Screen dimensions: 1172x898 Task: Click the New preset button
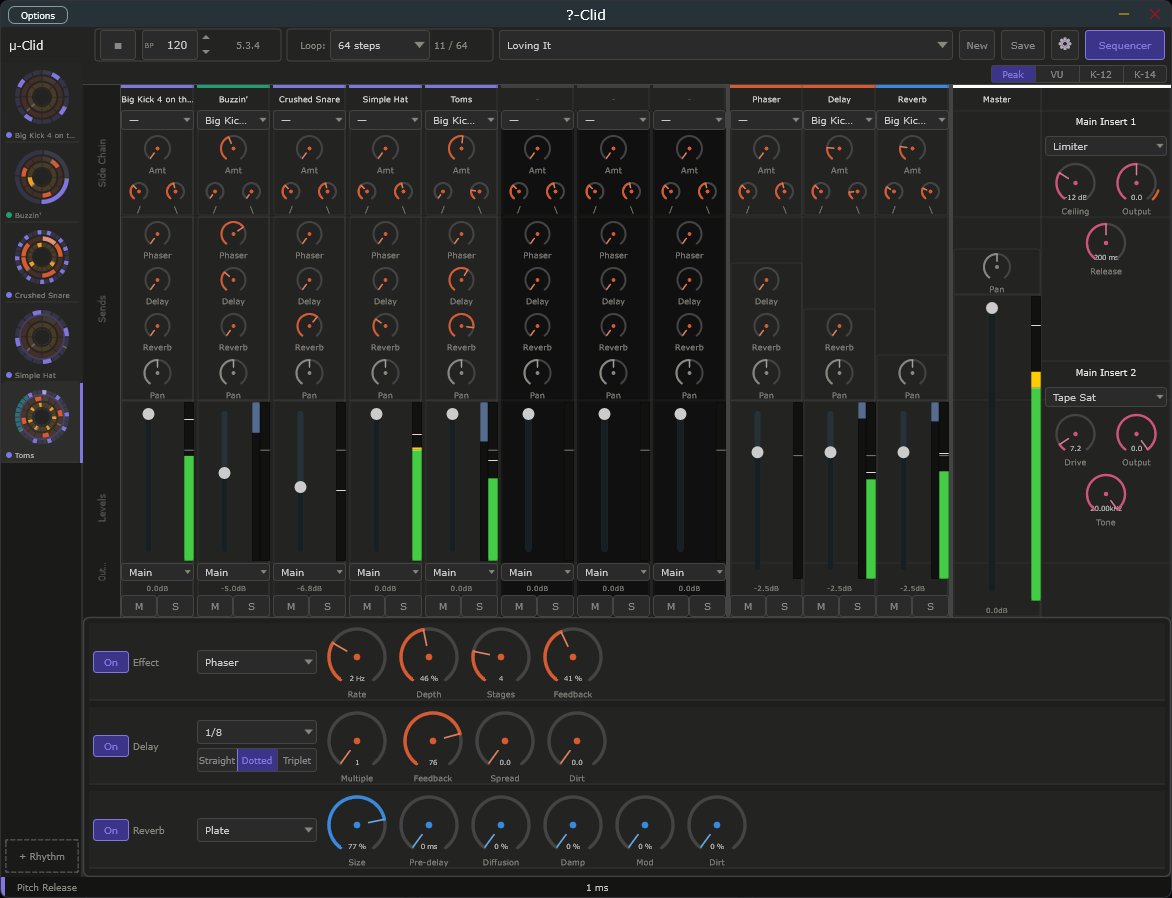pyautogui.click(x=976, y=46)
